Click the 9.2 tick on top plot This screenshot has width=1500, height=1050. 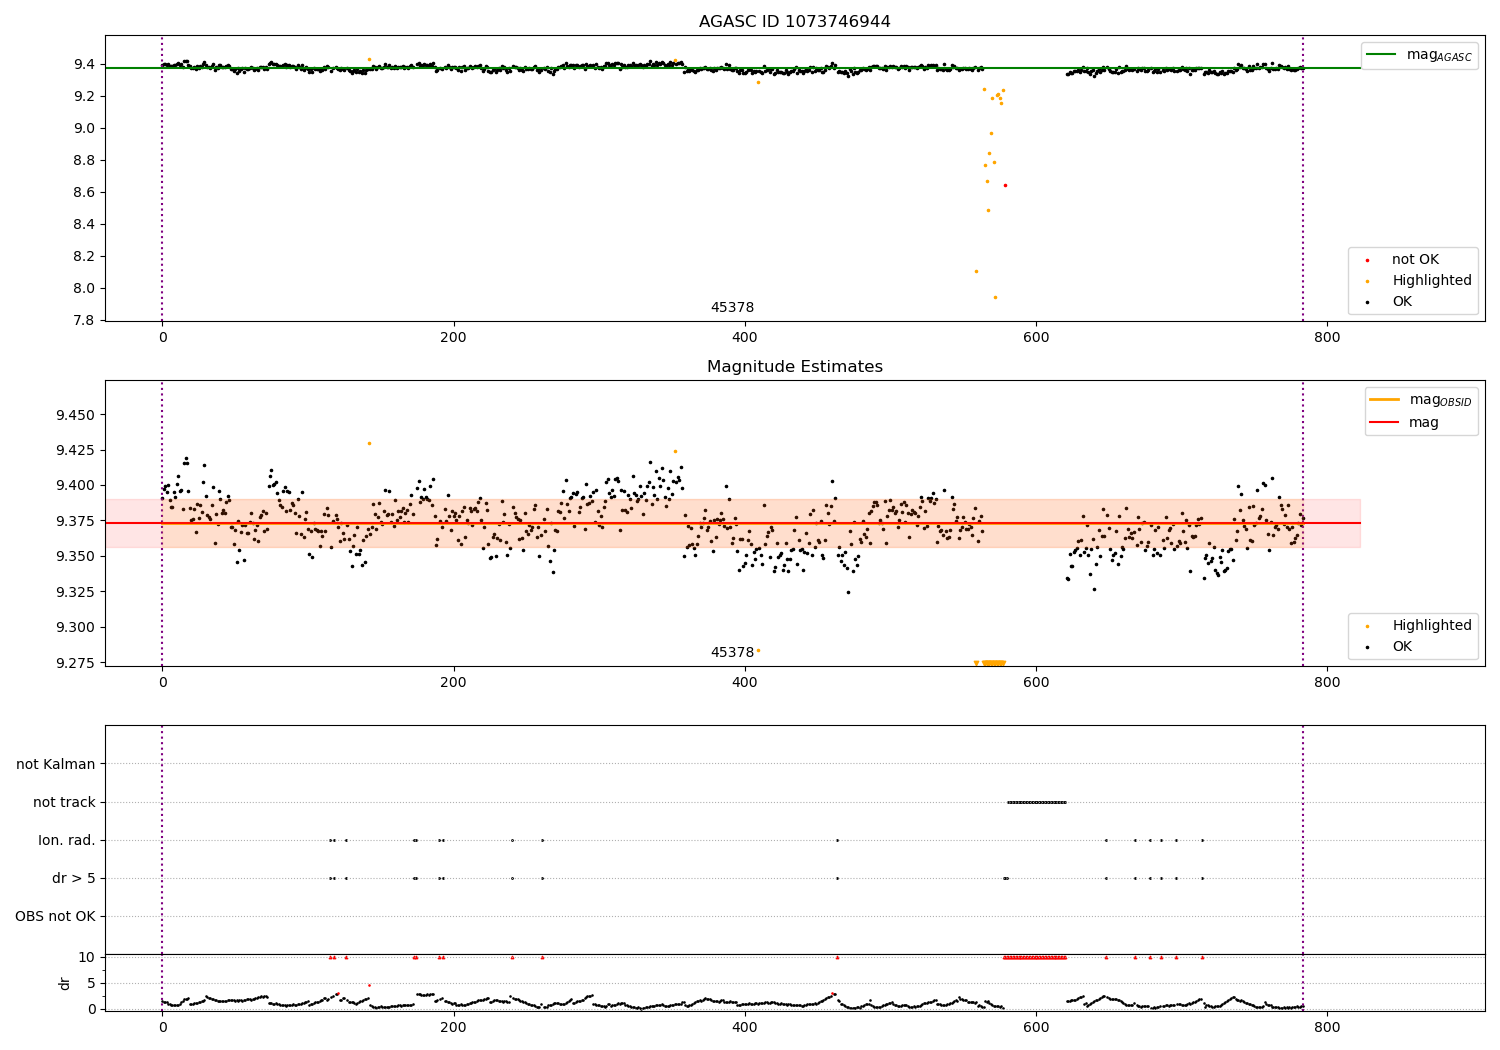click(84, 97)
